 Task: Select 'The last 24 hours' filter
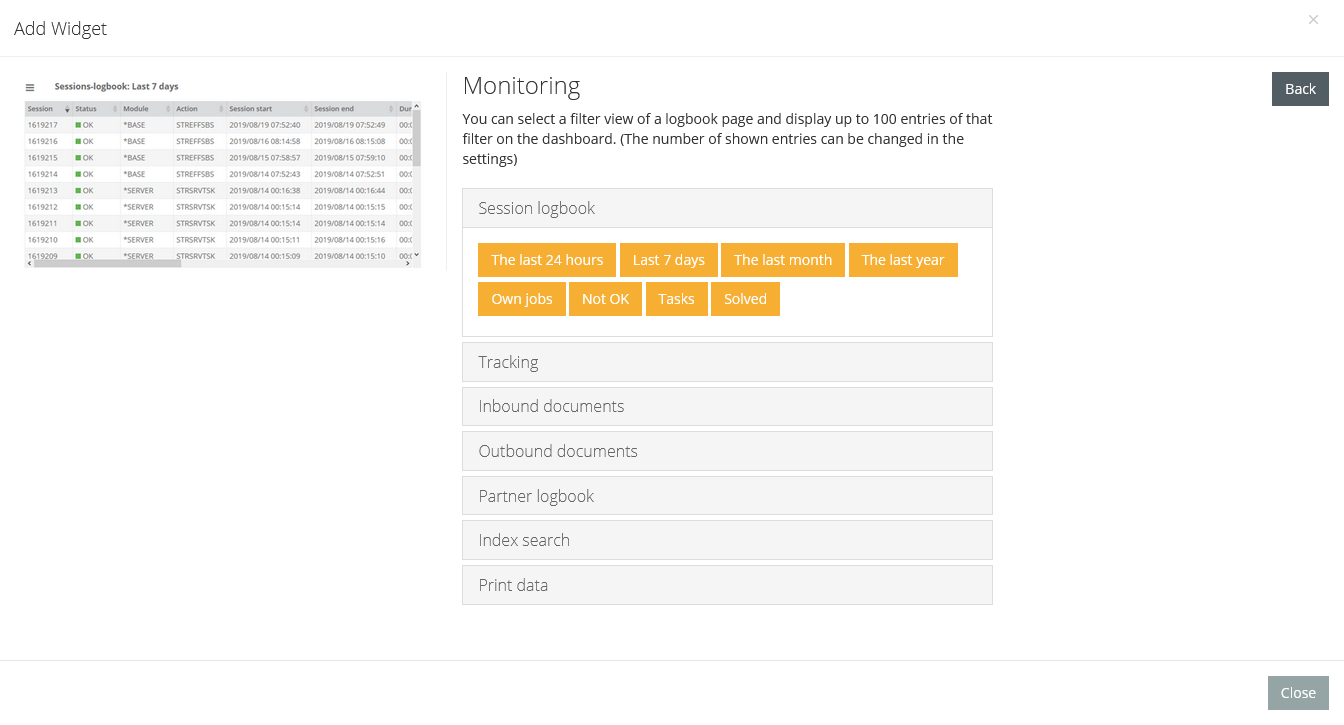[547, 260]
